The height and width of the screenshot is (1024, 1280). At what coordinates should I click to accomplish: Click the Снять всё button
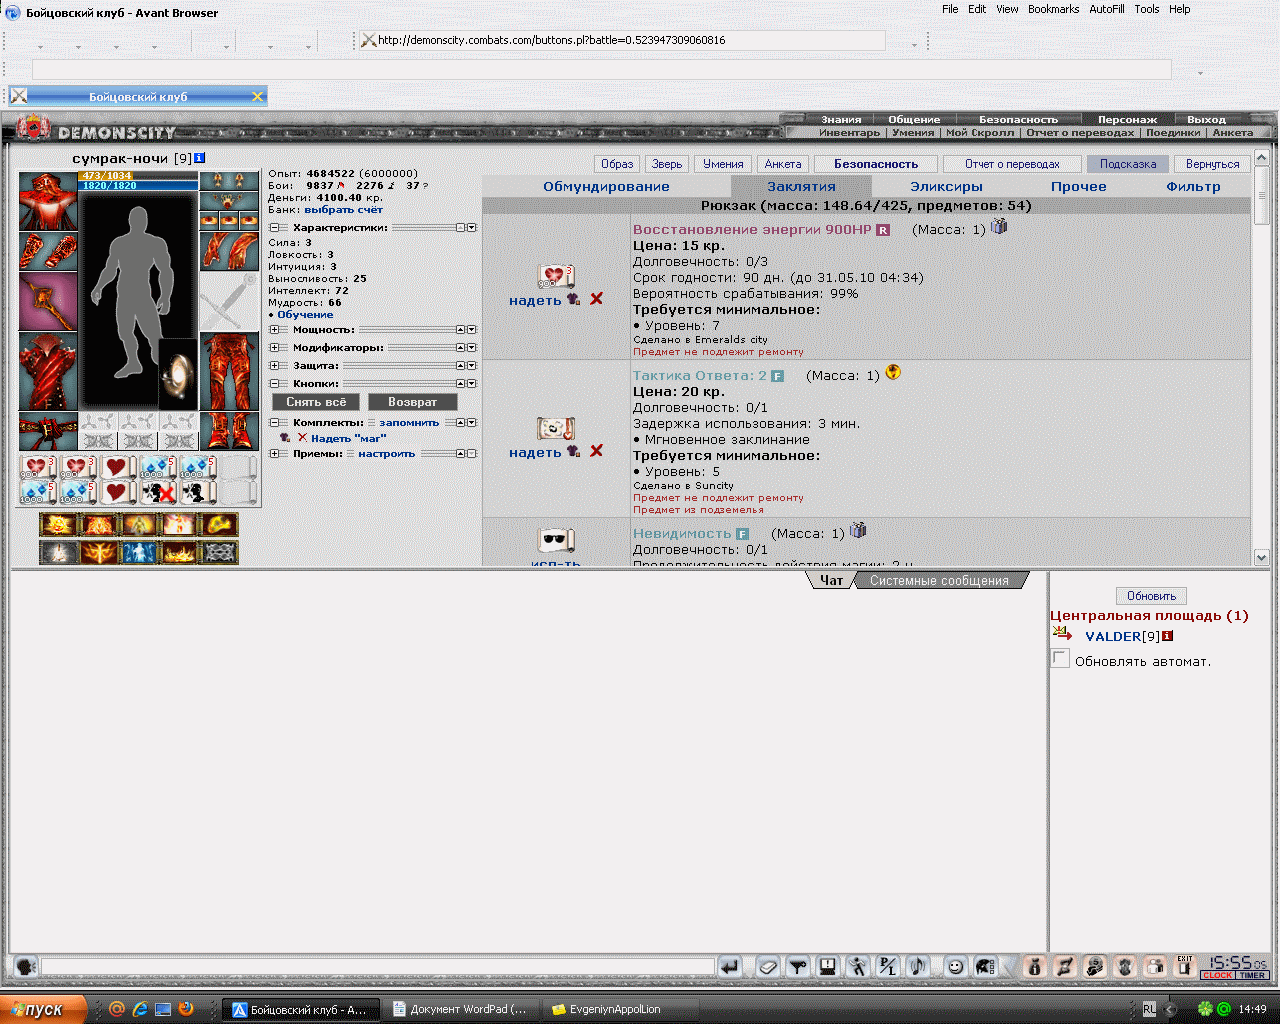(317, 402)
